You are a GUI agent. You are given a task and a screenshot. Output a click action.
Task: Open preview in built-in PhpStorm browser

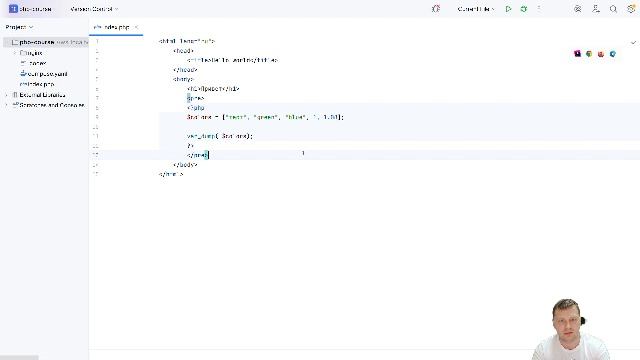(577, 53)
